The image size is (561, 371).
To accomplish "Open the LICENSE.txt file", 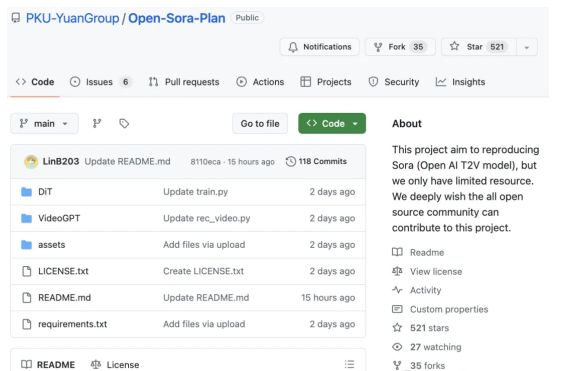I will [x=63, y=271].
